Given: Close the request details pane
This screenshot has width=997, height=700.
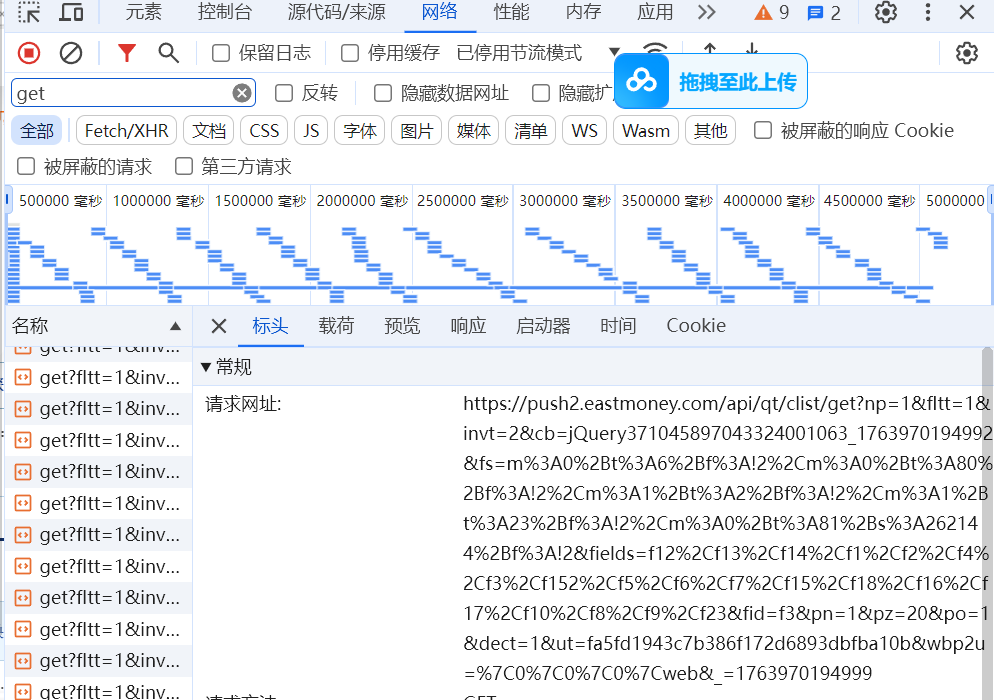Looking at the screenshot, I should tap(219, 326).
